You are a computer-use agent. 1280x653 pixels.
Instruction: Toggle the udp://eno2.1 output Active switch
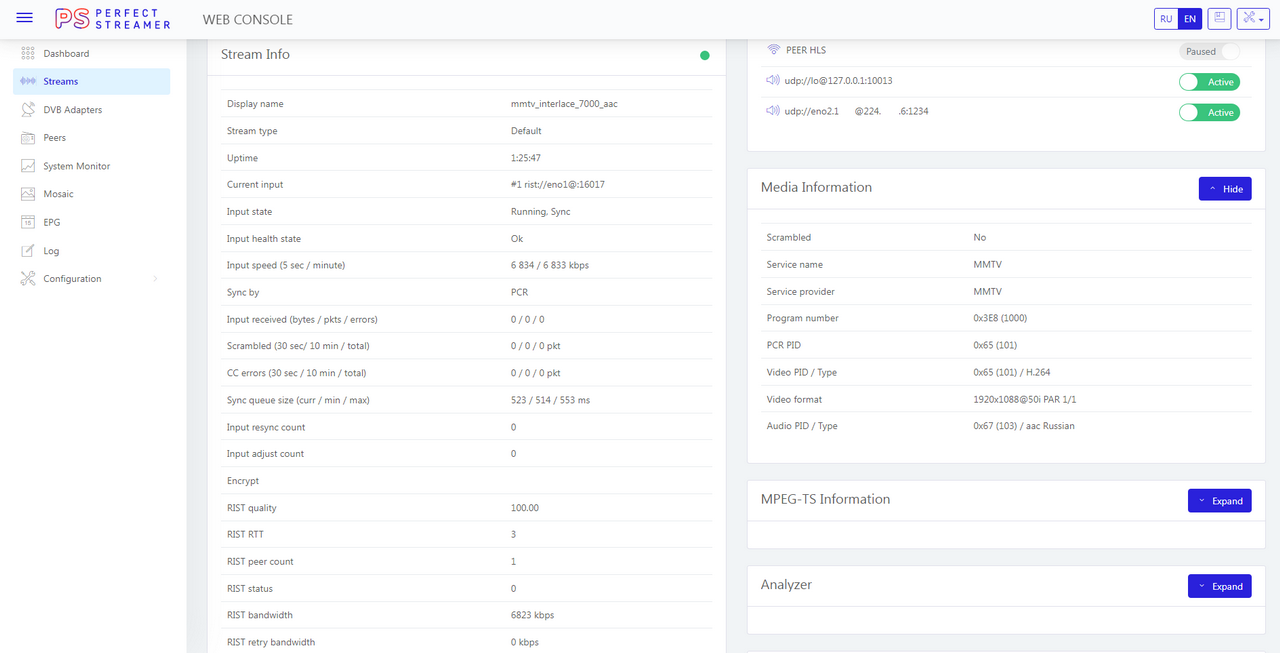(1209, 112)
